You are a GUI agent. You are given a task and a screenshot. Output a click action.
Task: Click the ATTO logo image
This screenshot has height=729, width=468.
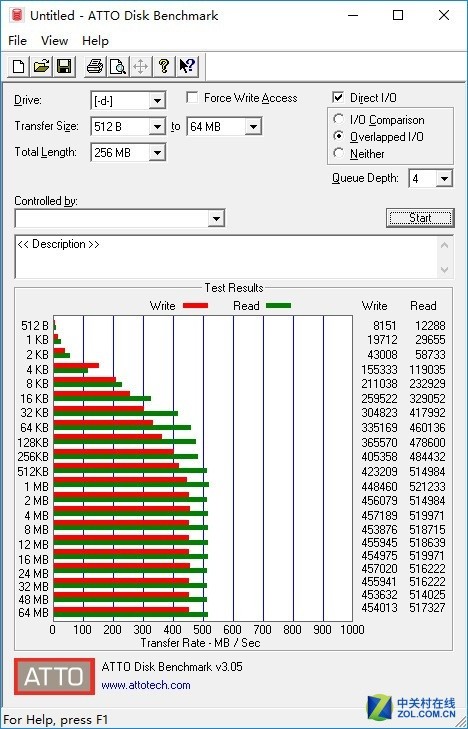tap(54, 676)
